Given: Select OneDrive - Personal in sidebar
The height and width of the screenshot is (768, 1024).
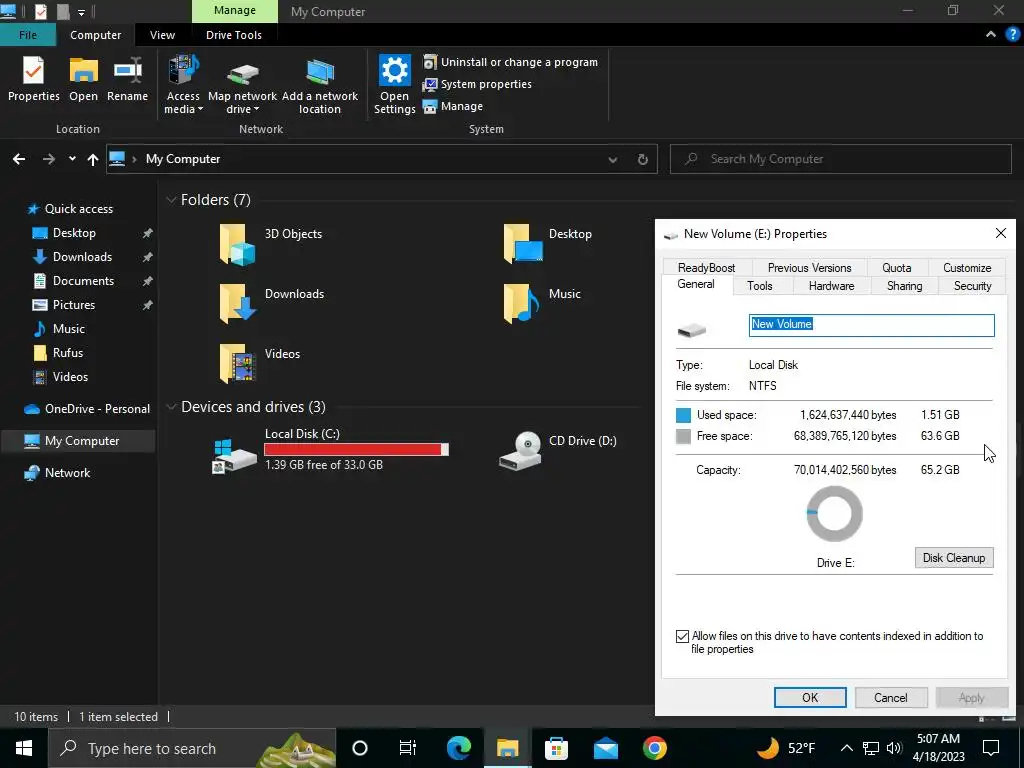Looking at the screenshot, I should 97,409.
